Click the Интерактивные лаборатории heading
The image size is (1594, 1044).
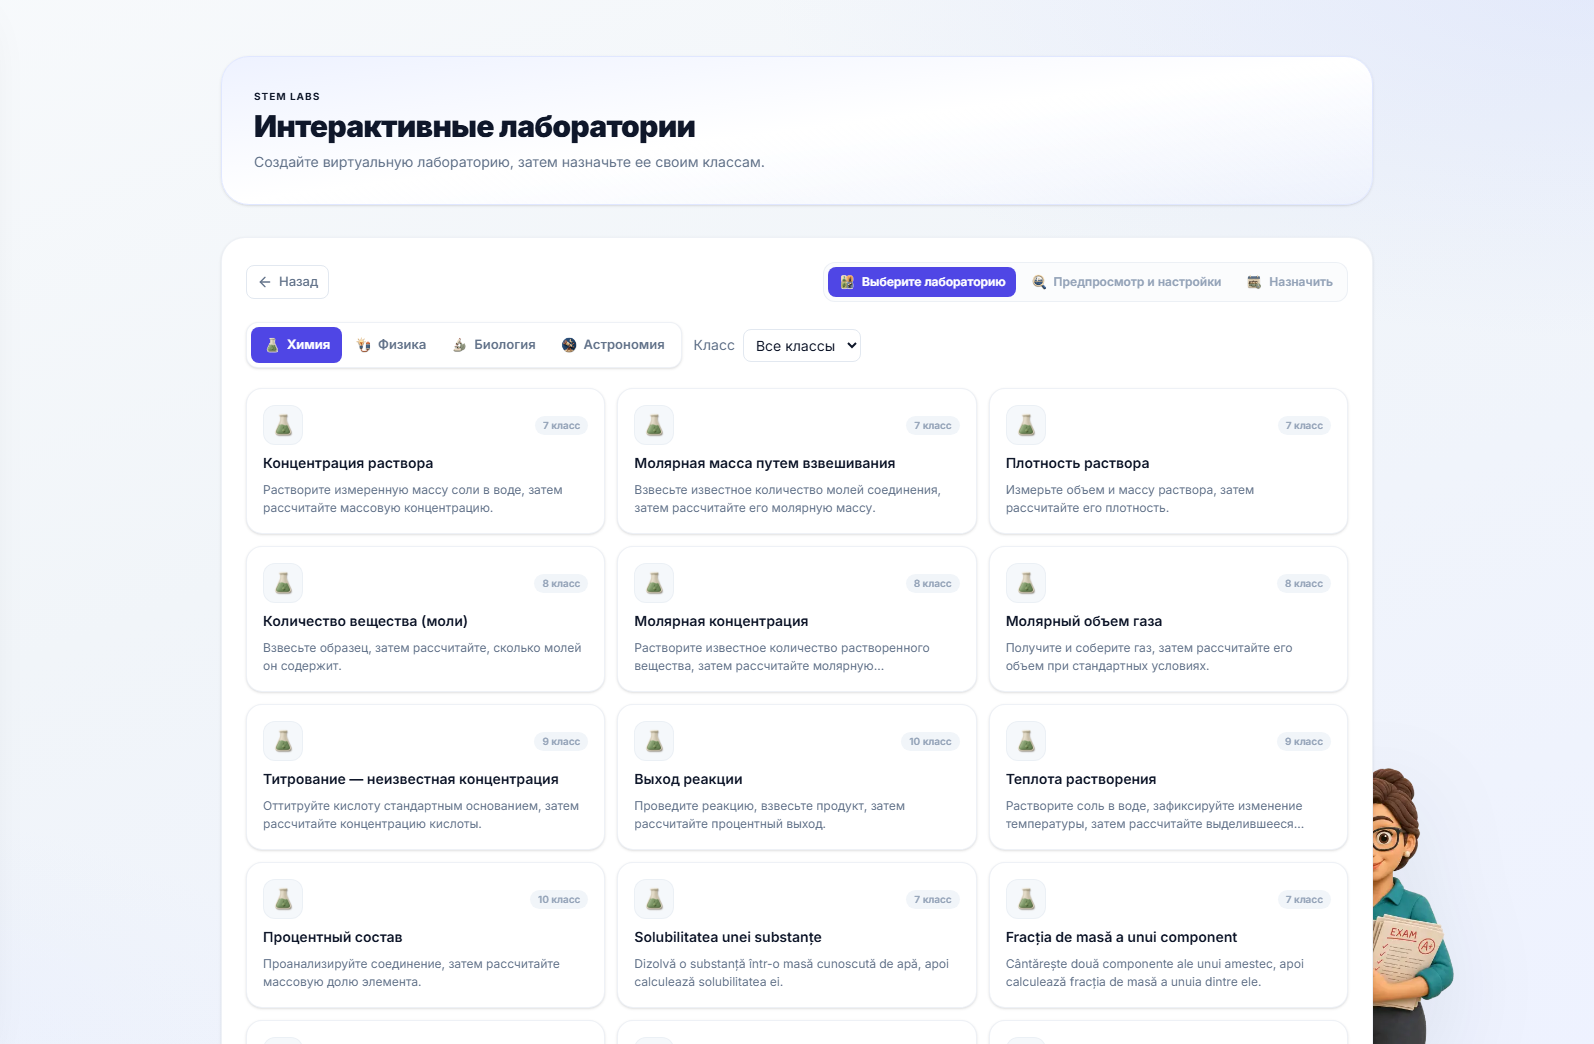point(475,127)
